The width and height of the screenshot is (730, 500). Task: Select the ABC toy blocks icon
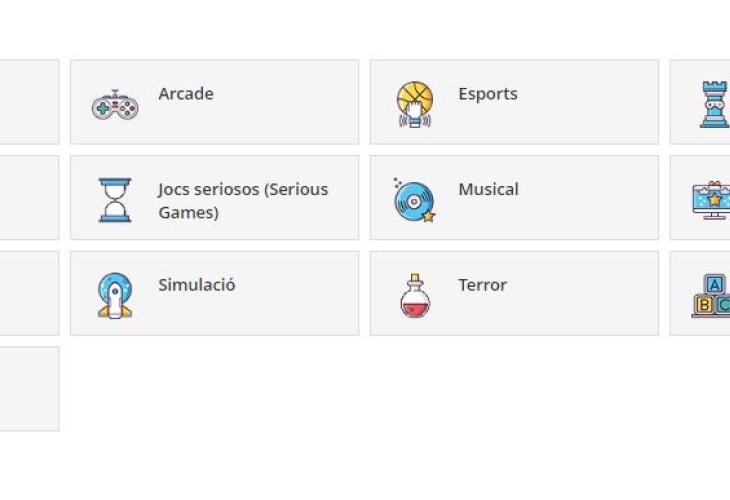(x=712, y=295)
